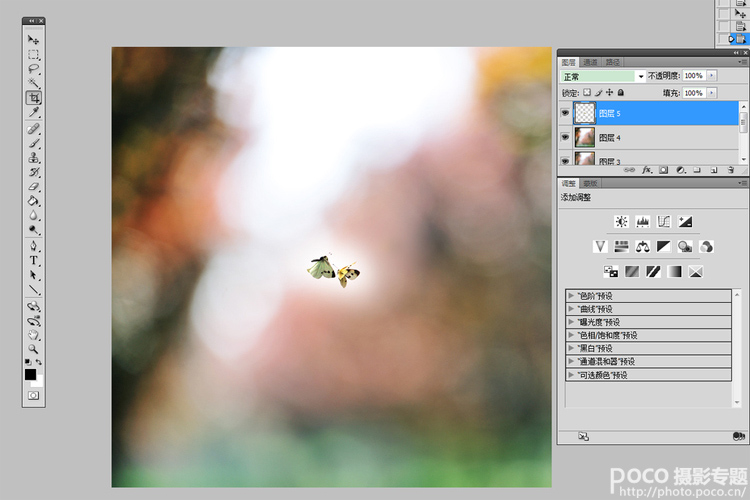Select the Dodge tool
Screen dimensions: 750x500
click(x=33, y=230)
